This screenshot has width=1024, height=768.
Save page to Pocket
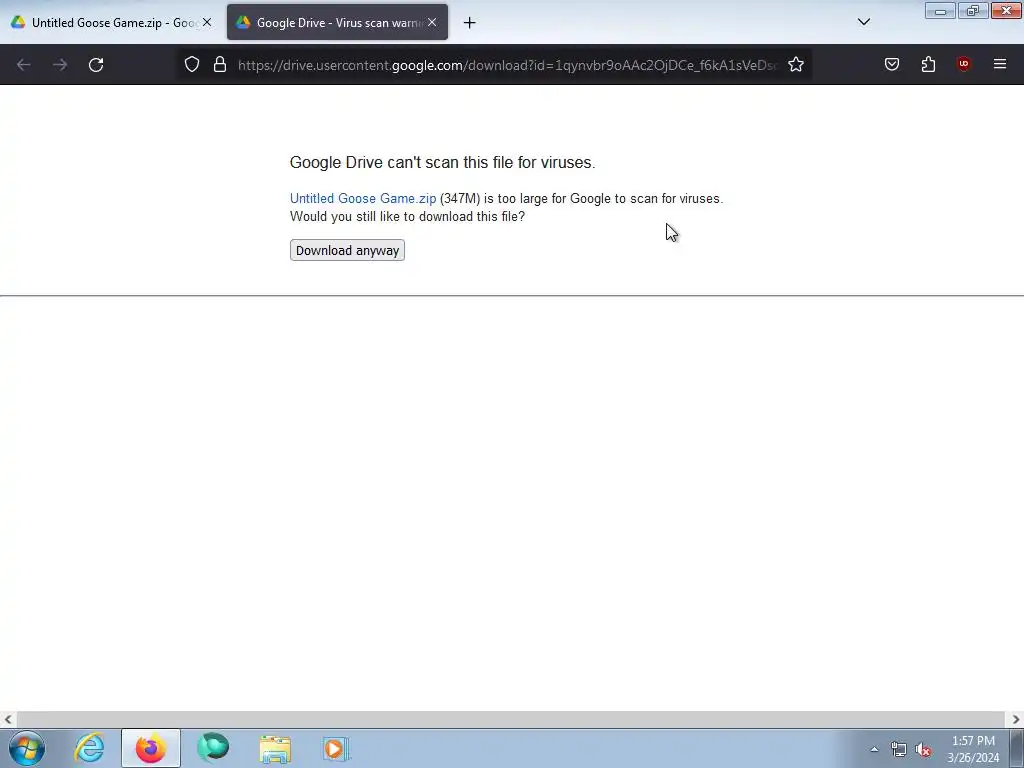(891, 64)
